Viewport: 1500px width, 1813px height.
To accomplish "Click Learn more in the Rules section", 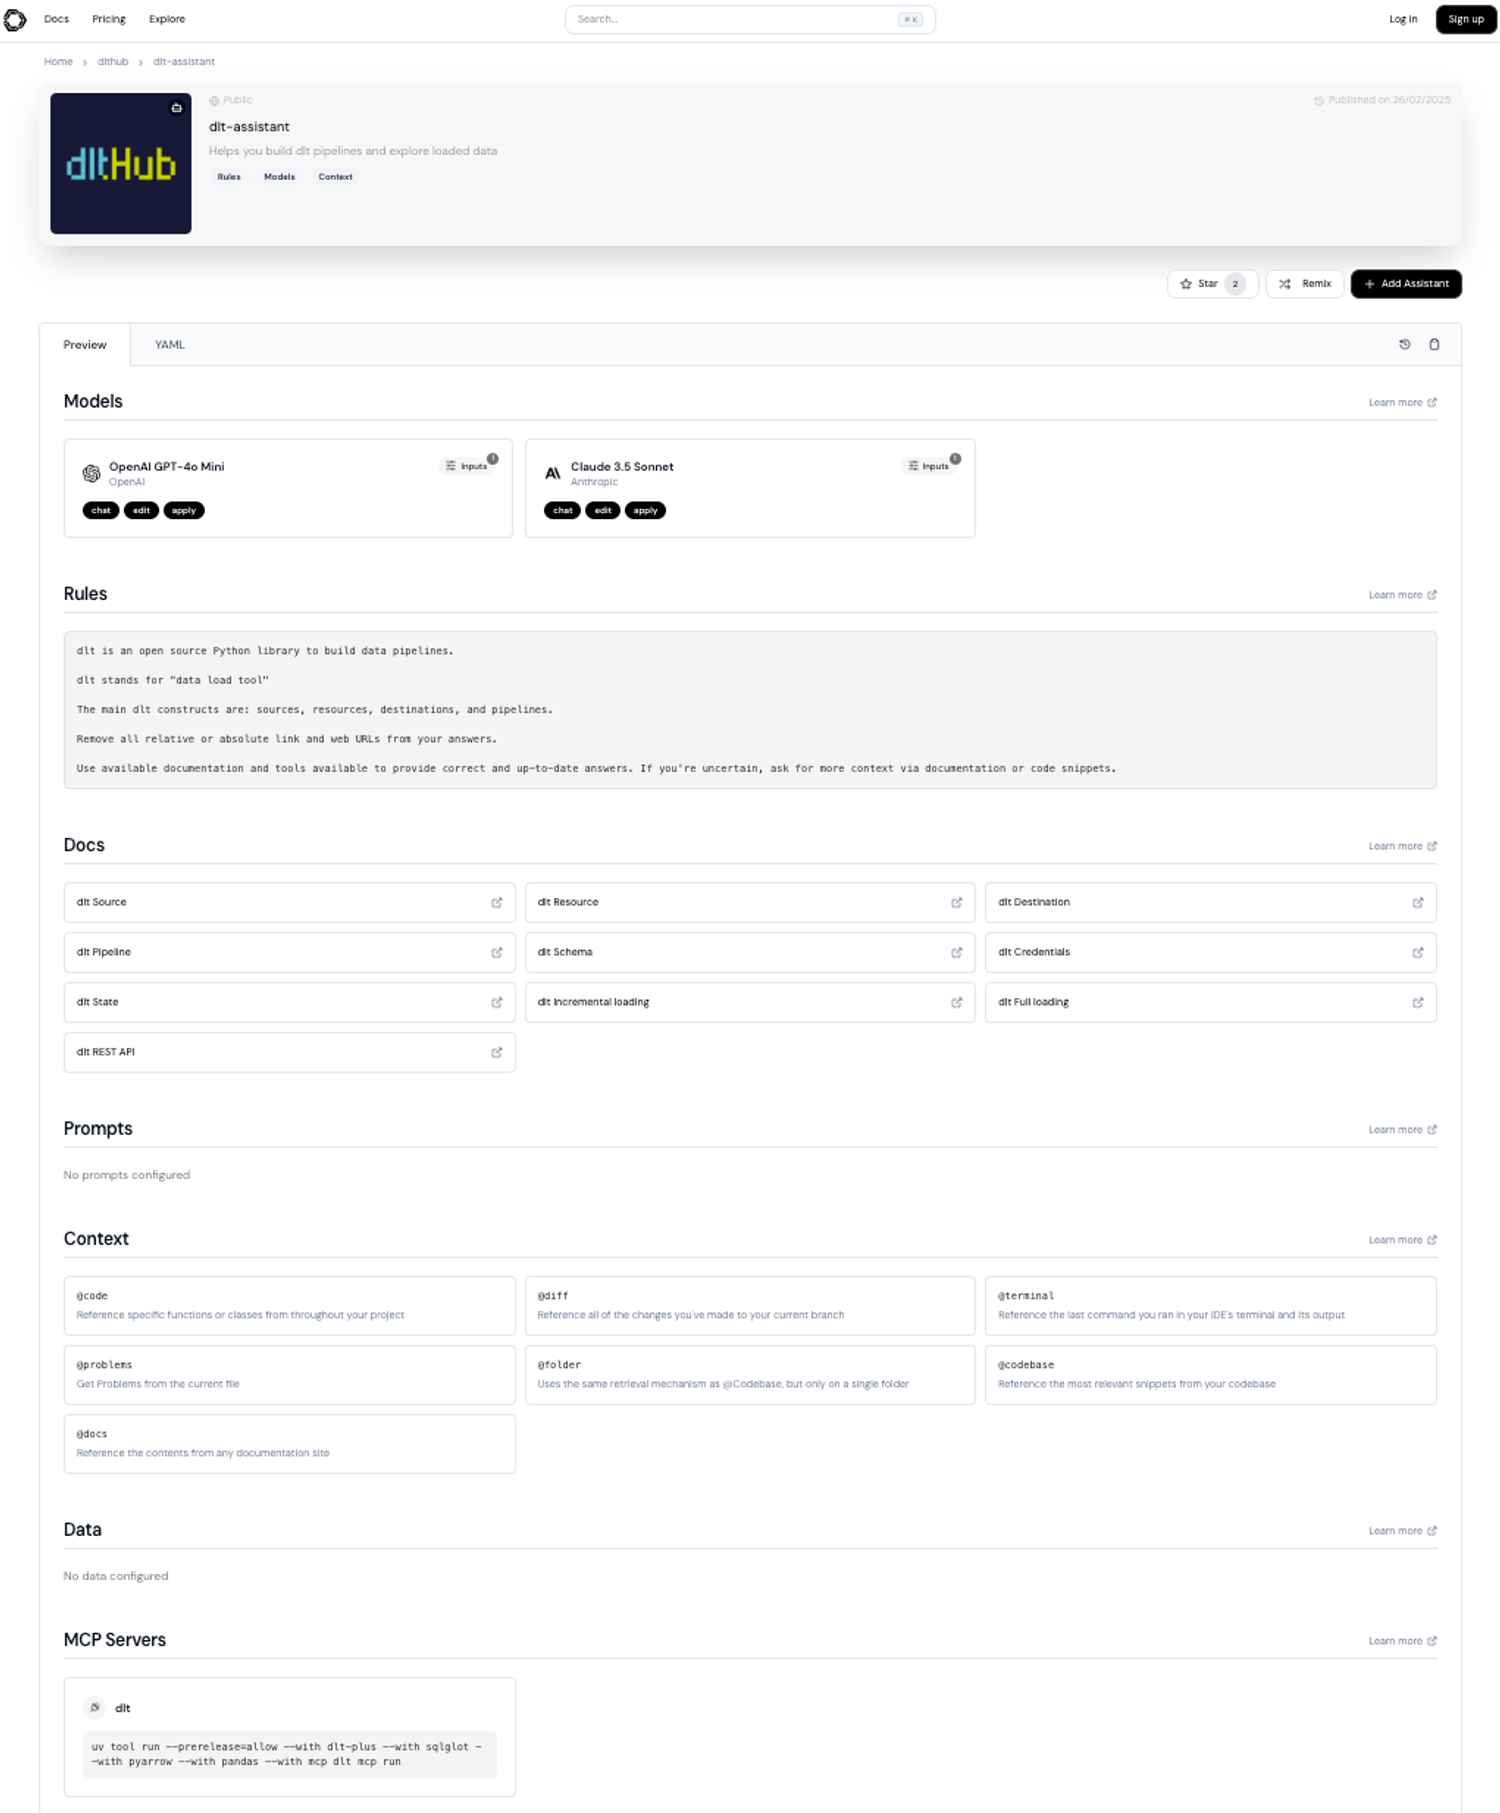I will point(1402,595).
